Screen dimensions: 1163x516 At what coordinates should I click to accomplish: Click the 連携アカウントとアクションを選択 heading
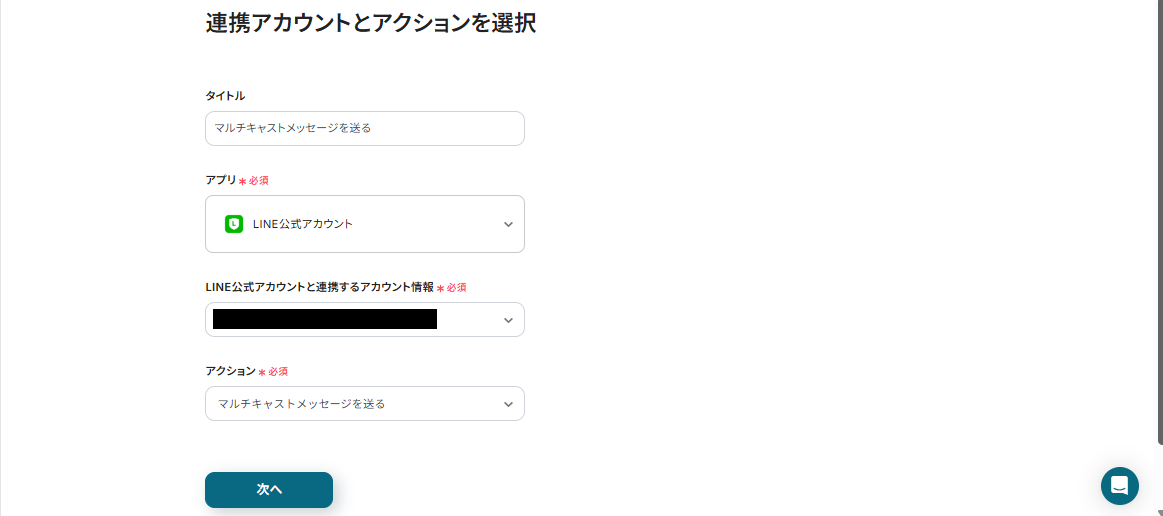point(370,23)
